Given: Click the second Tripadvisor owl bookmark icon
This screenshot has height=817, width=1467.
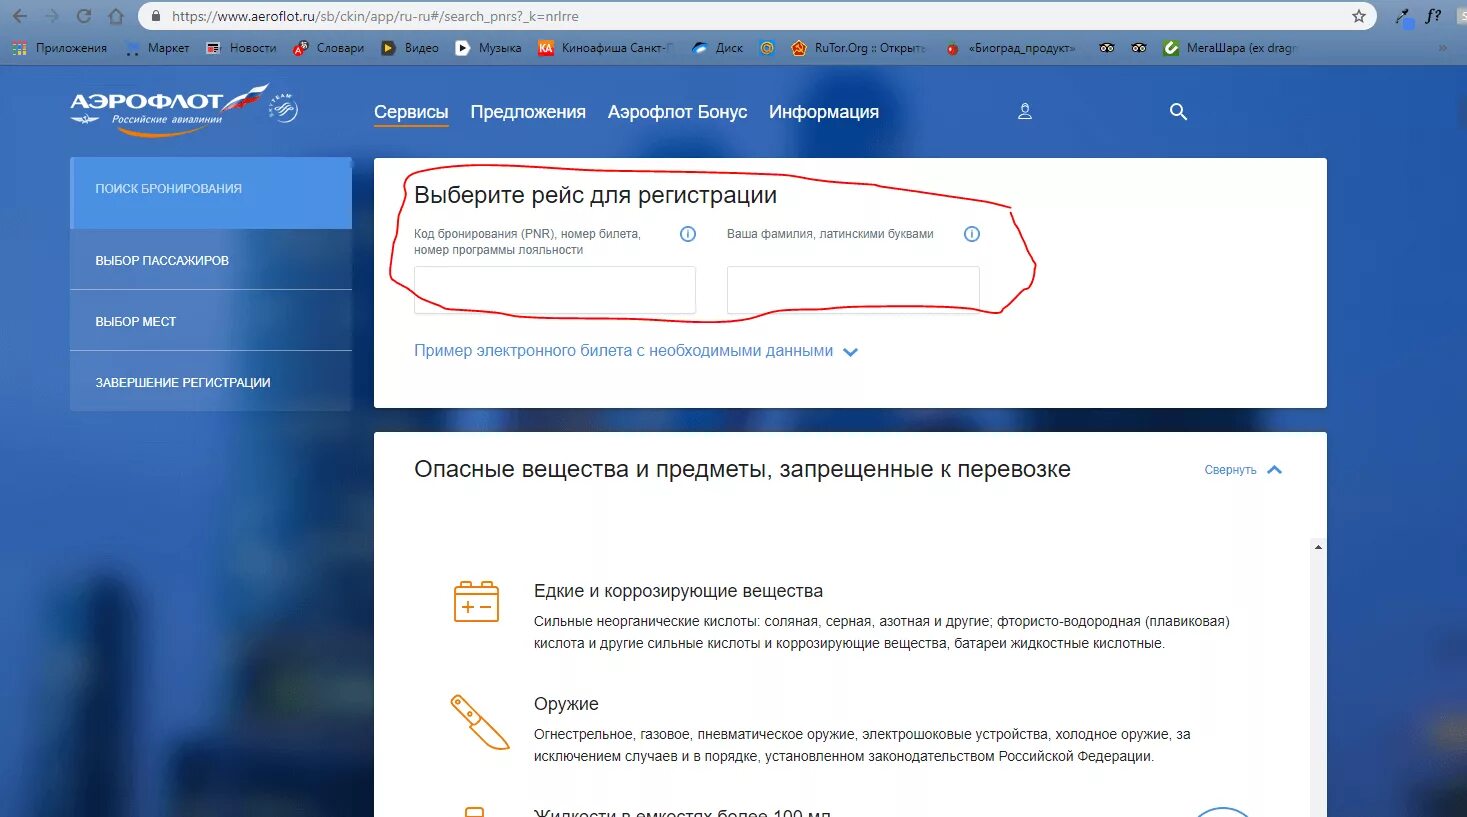Looking at the screenshot, I should click(1139, 48).
